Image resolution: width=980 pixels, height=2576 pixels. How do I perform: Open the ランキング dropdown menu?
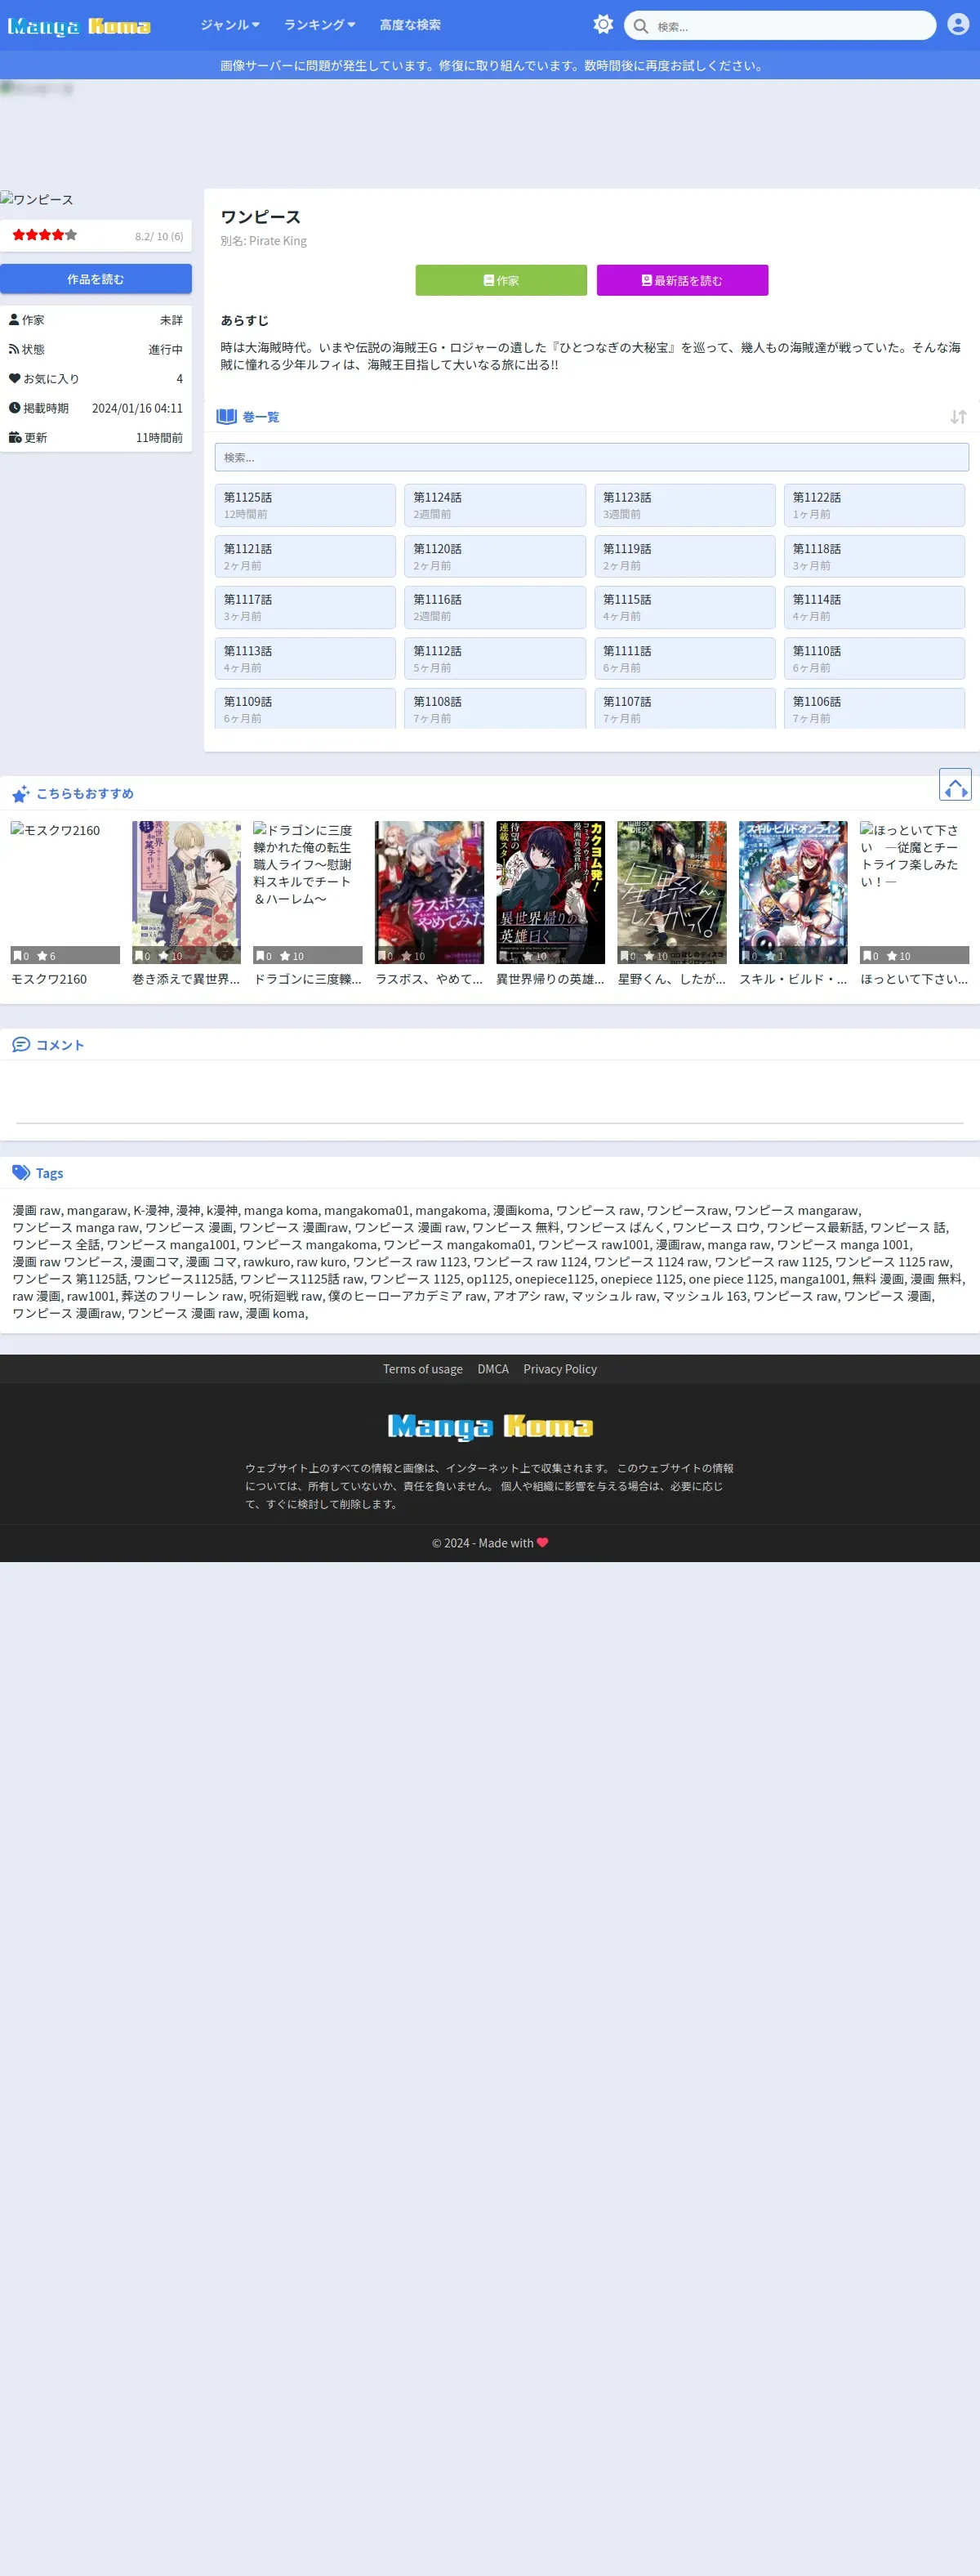[x=320, y=25]
